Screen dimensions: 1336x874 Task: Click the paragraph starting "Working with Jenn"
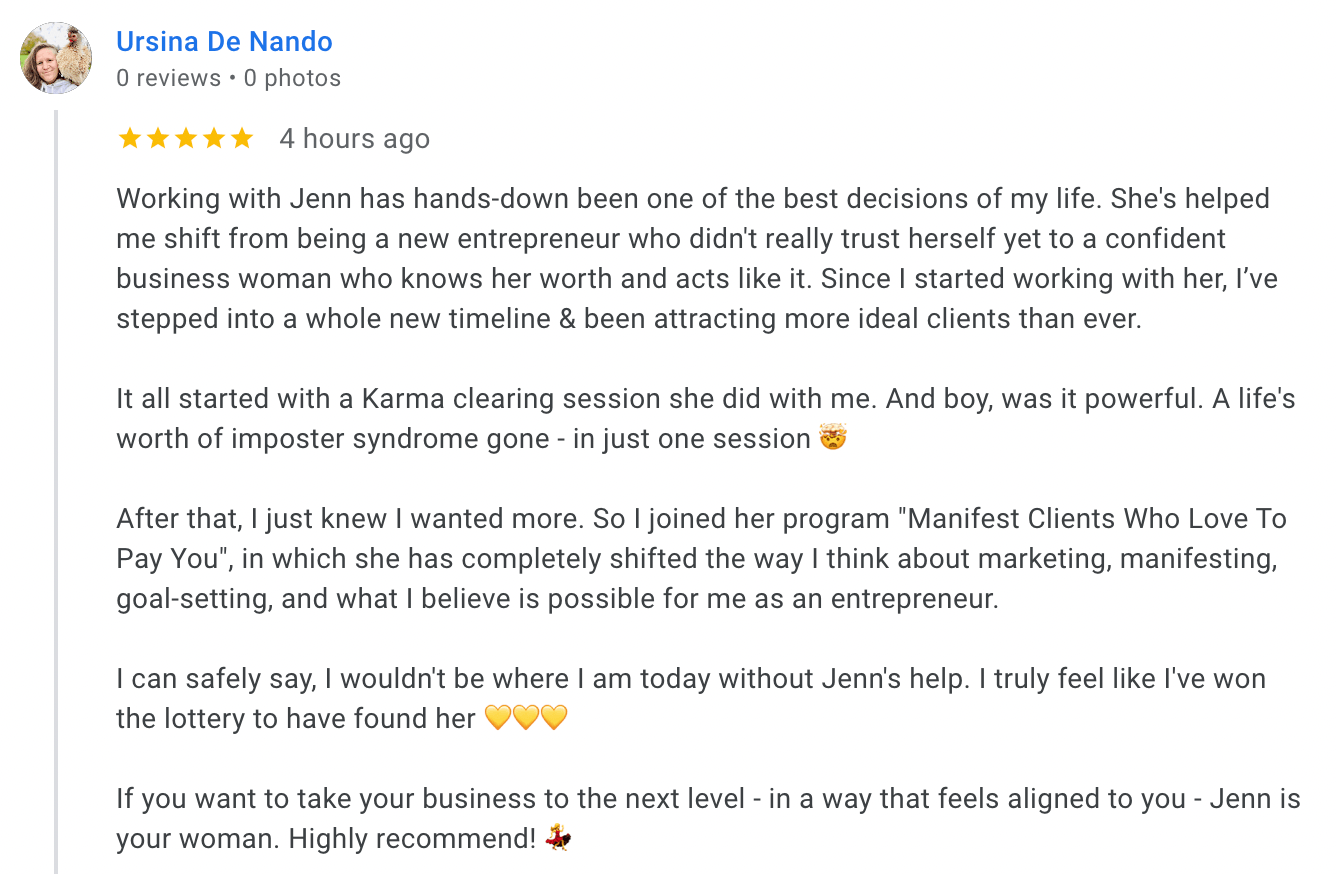(x=690, y=258)
